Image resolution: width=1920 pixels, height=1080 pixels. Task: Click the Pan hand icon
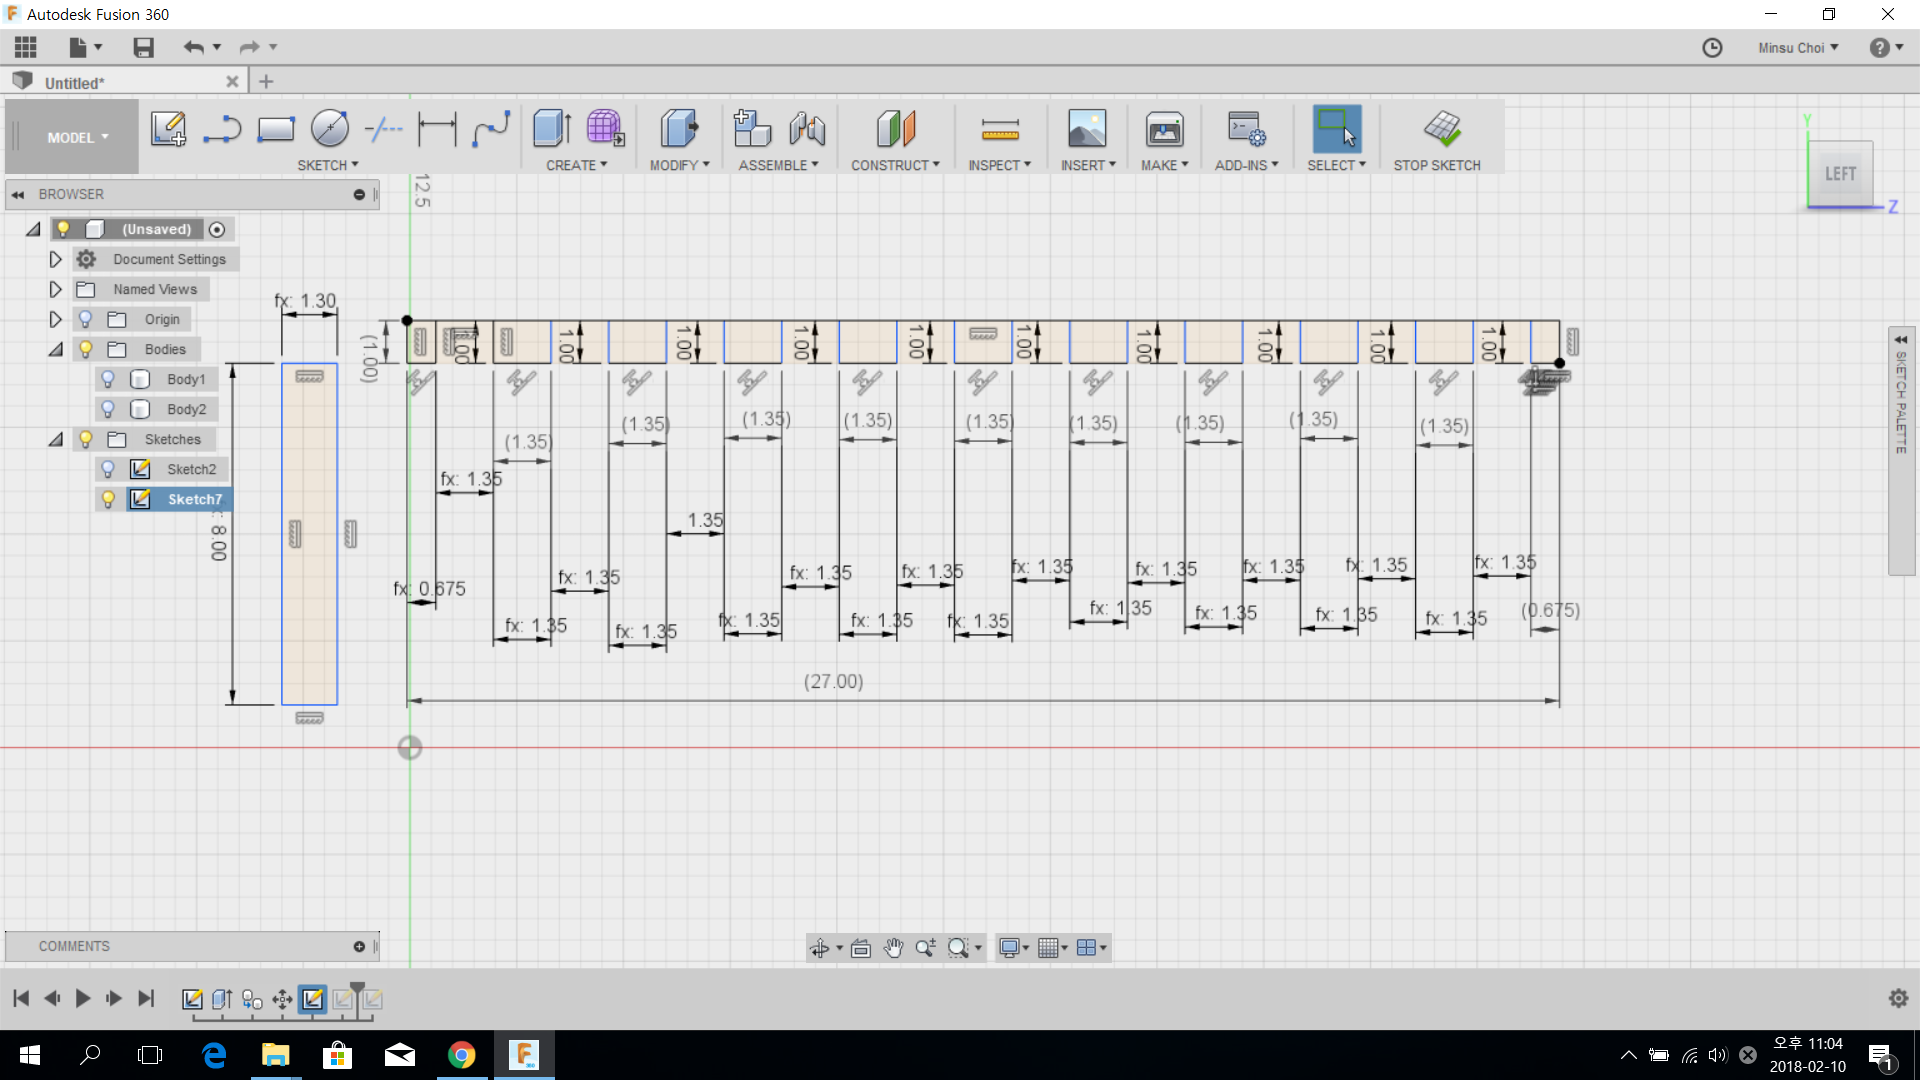[893, 948]
